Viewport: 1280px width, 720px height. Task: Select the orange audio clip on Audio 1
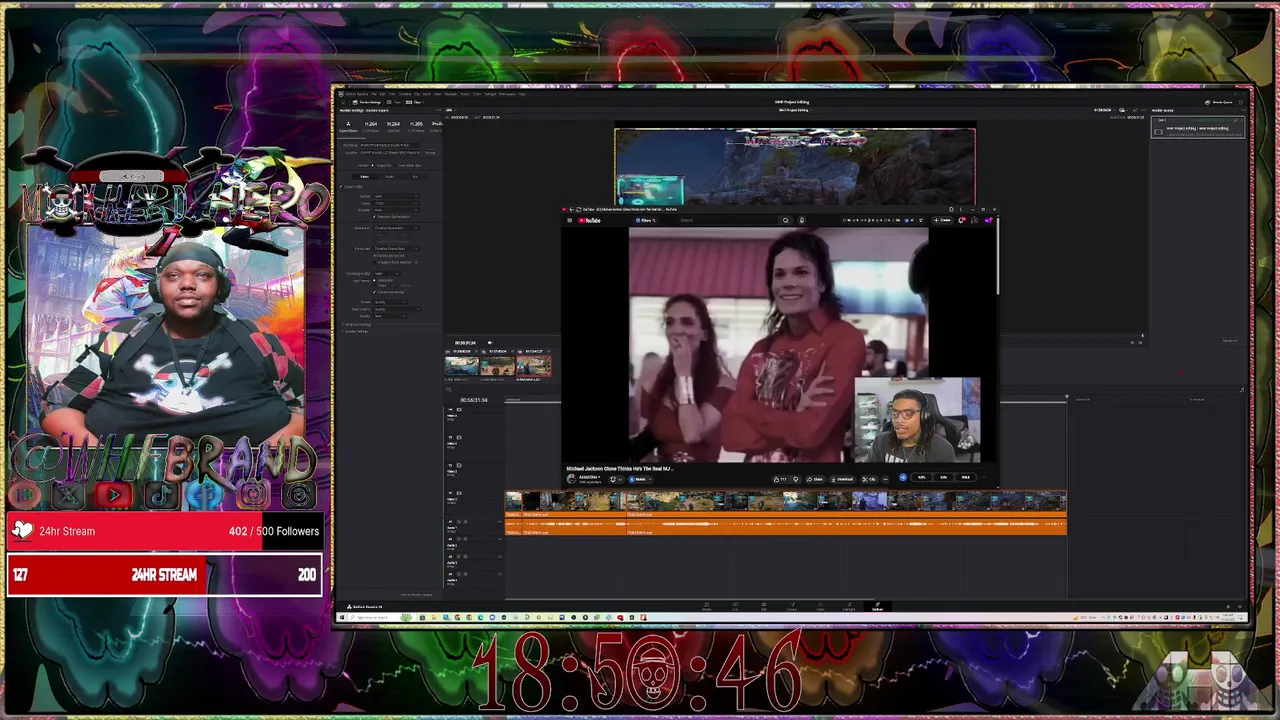click(x=785, y=526)
